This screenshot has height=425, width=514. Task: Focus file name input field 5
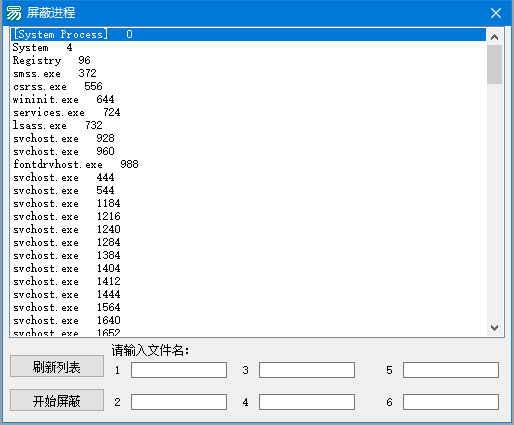[x=451, y=370]
